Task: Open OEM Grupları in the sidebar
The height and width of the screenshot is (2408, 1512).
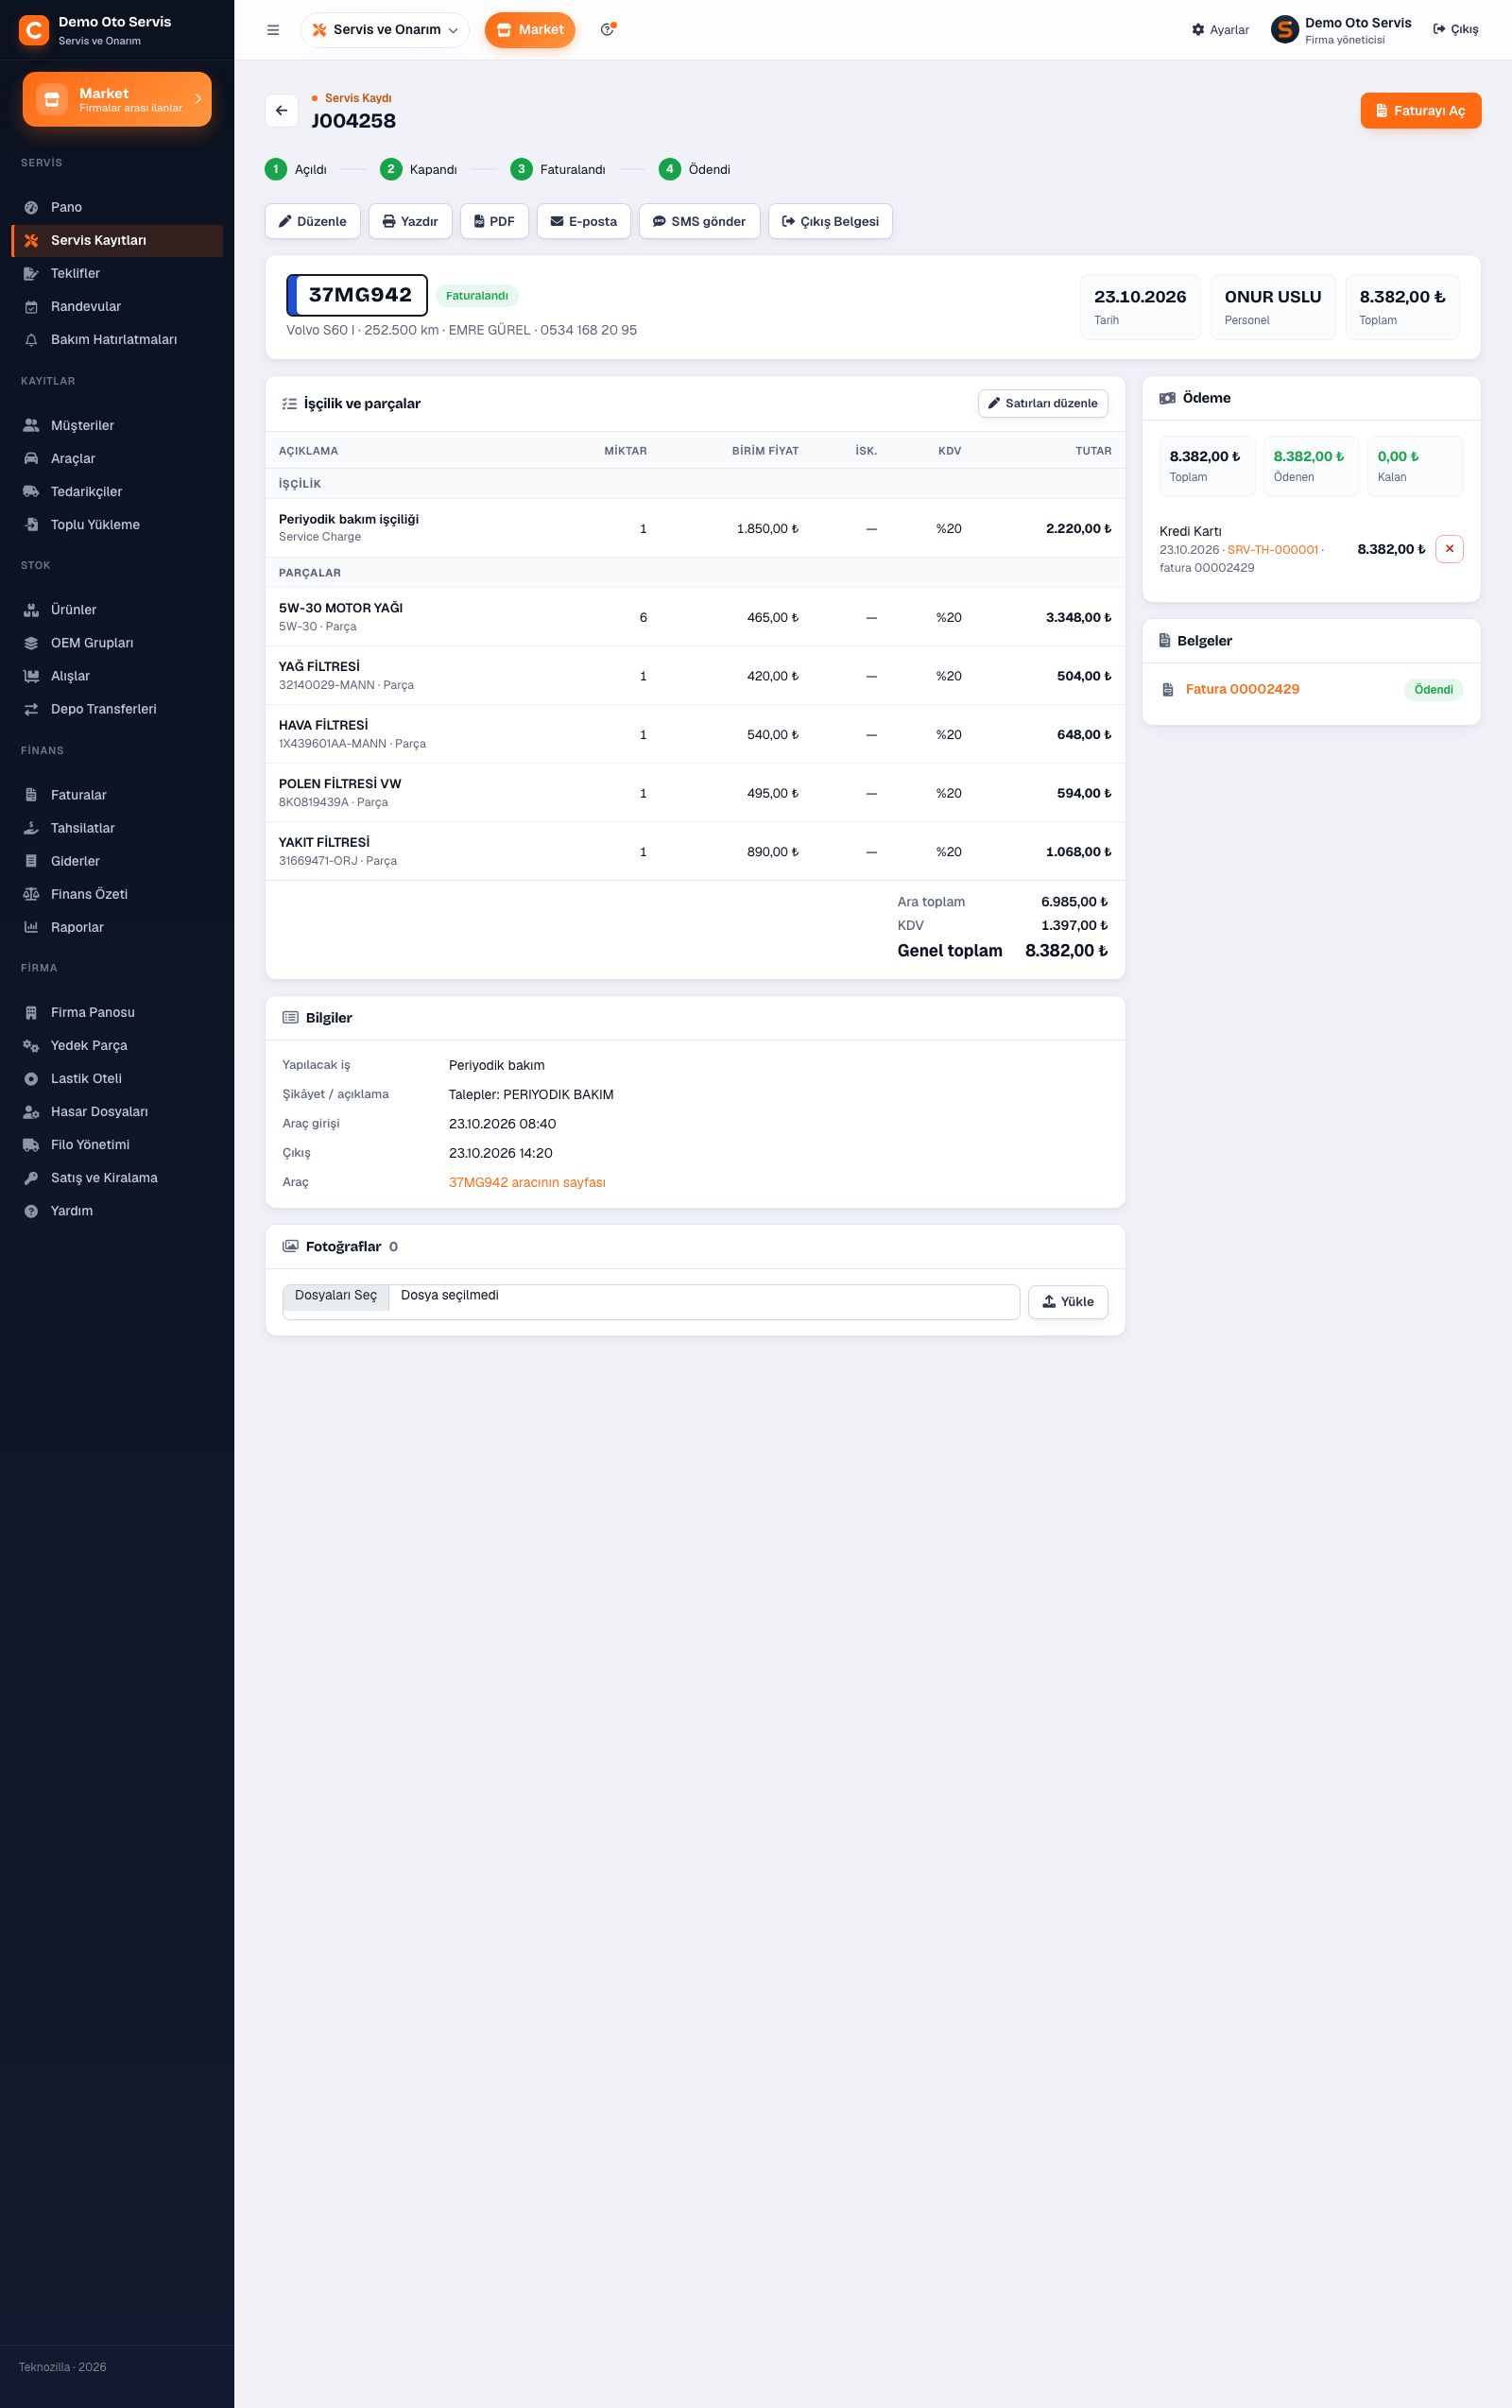Action: point(117,643)
